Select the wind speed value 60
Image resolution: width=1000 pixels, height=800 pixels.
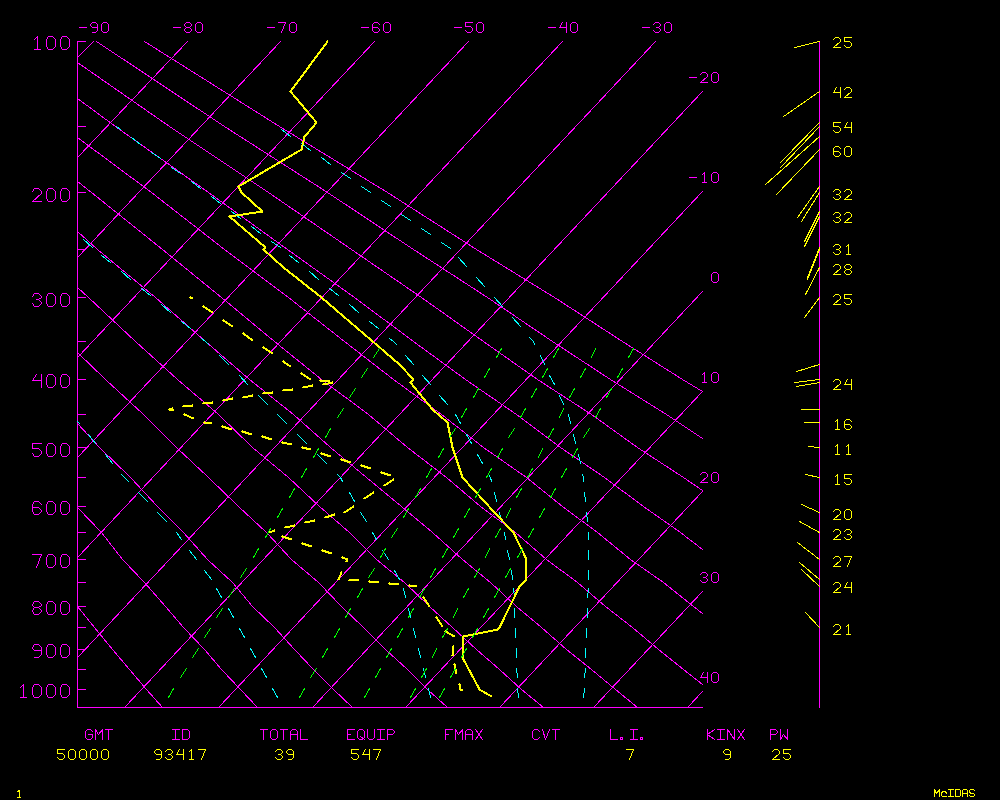pyautogui.click(x=842, y=152)
